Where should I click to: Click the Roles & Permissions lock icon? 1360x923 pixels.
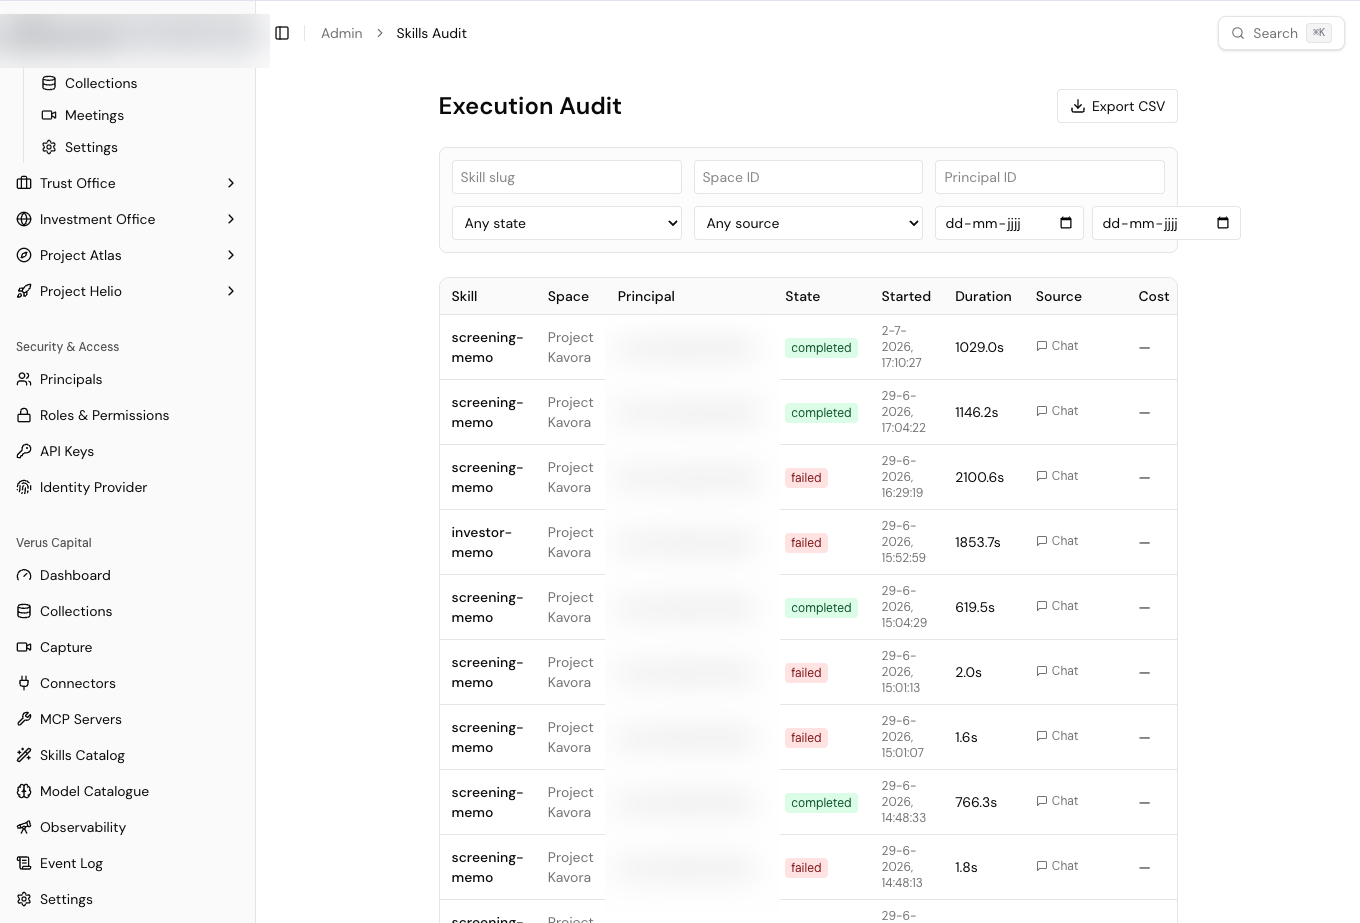[24, 415]
